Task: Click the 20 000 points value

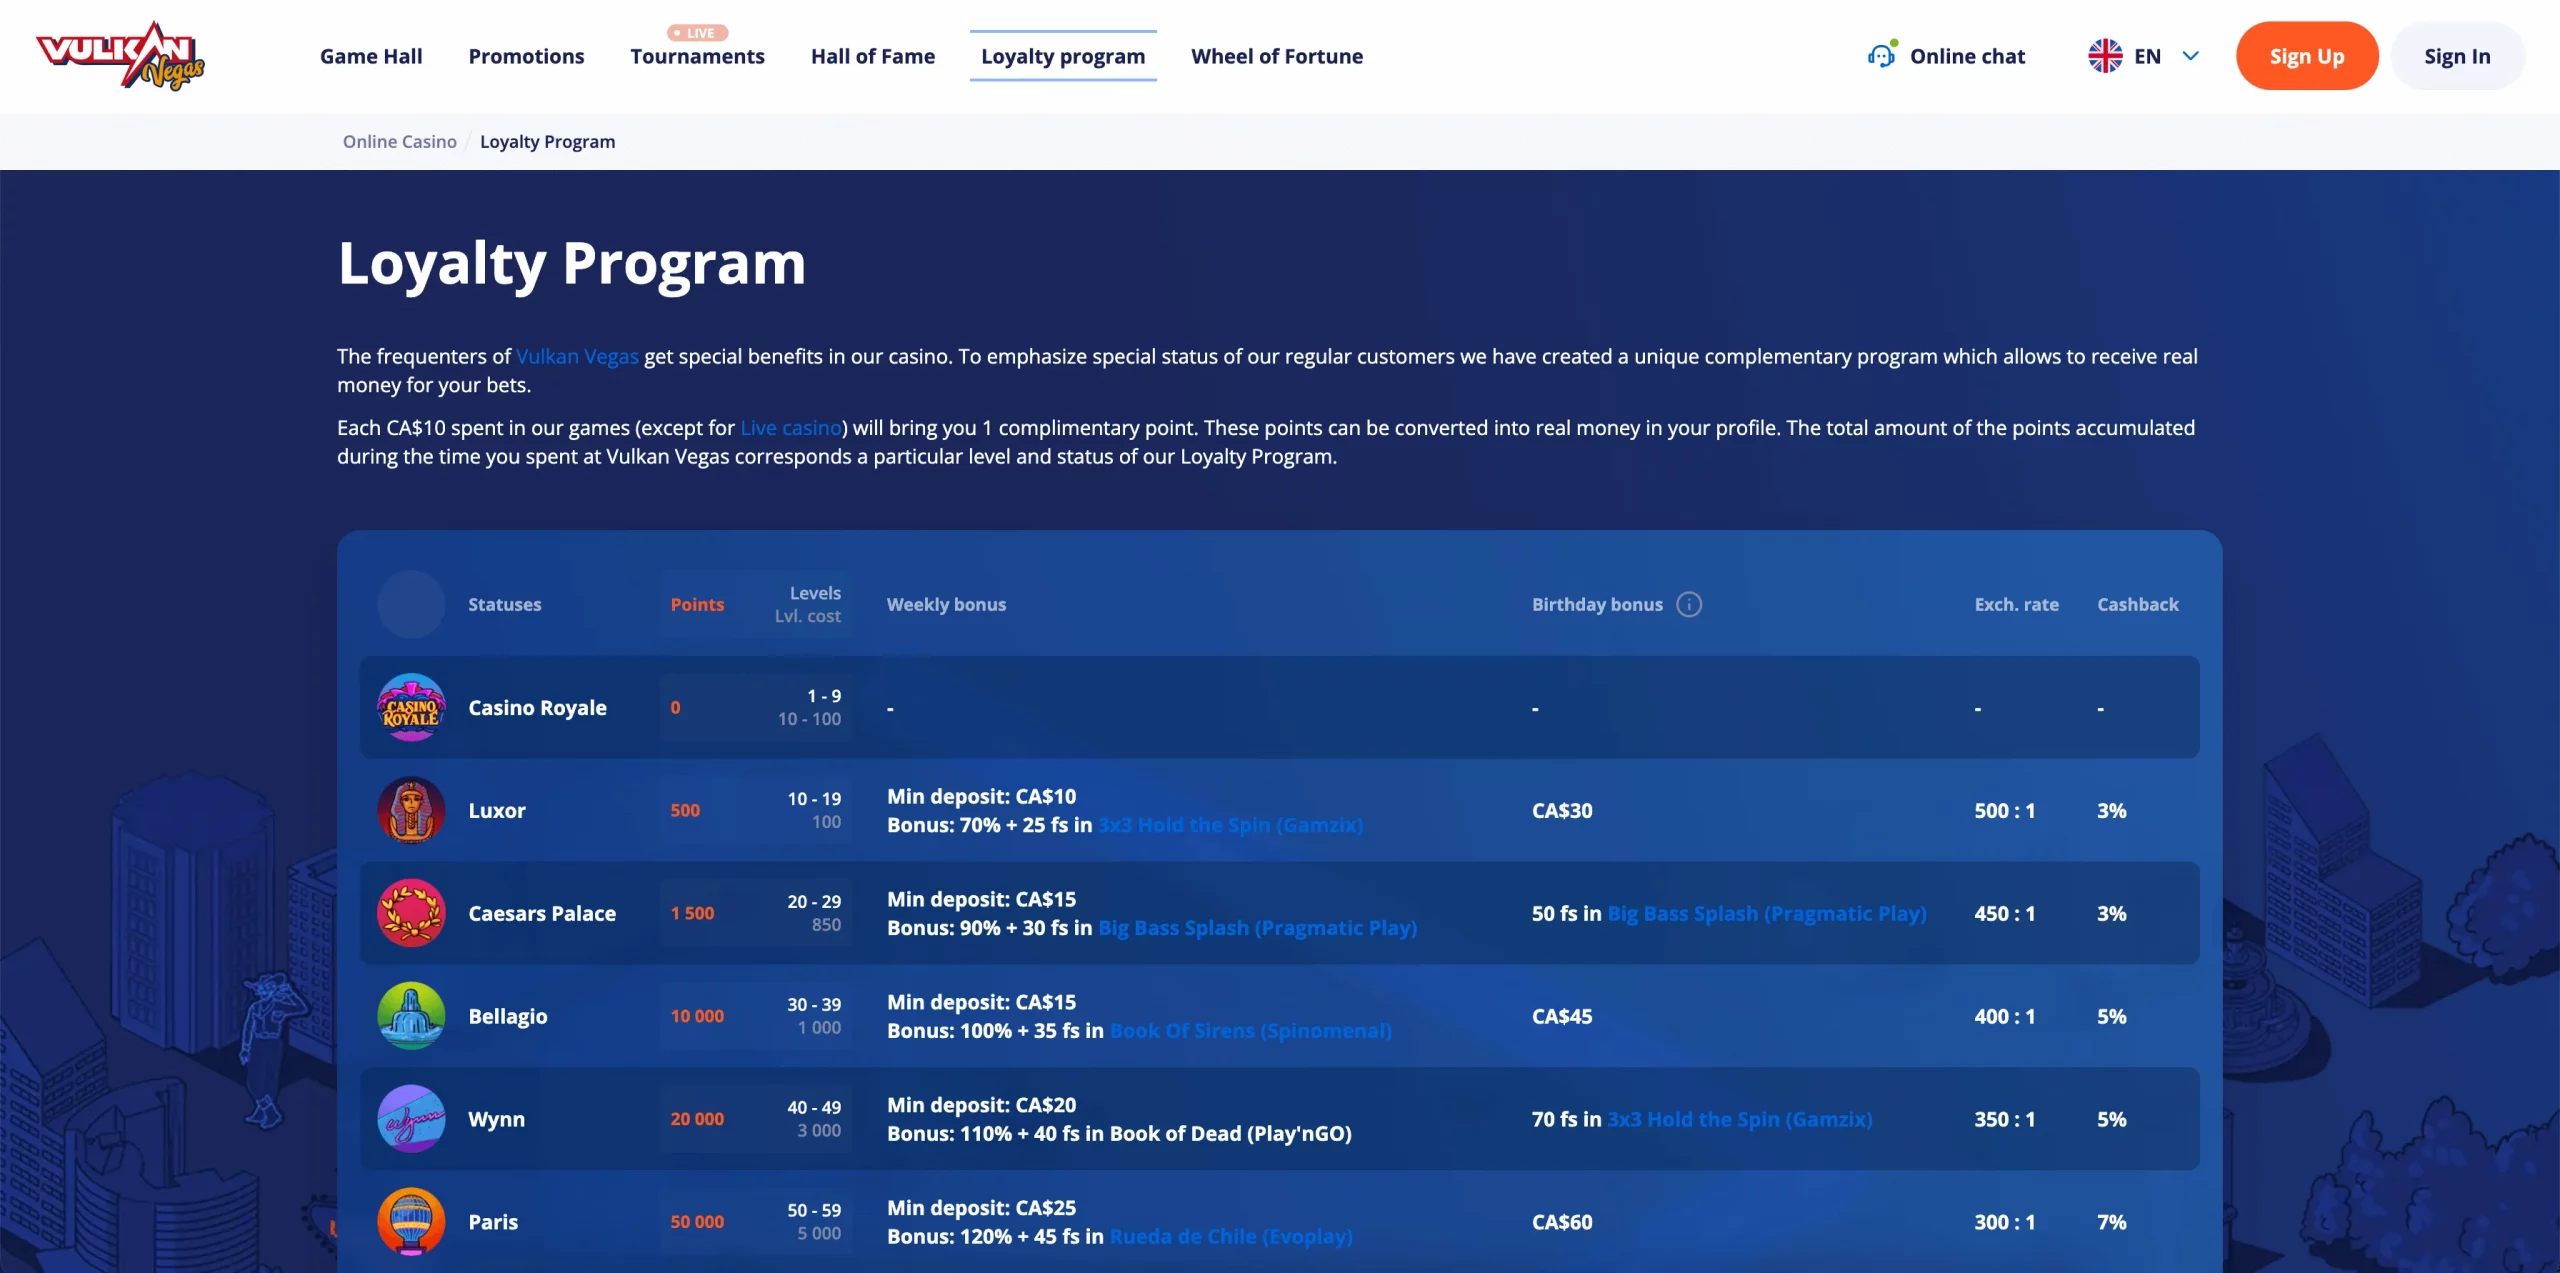Action: pyautogui.click(x=697, y=1120)
